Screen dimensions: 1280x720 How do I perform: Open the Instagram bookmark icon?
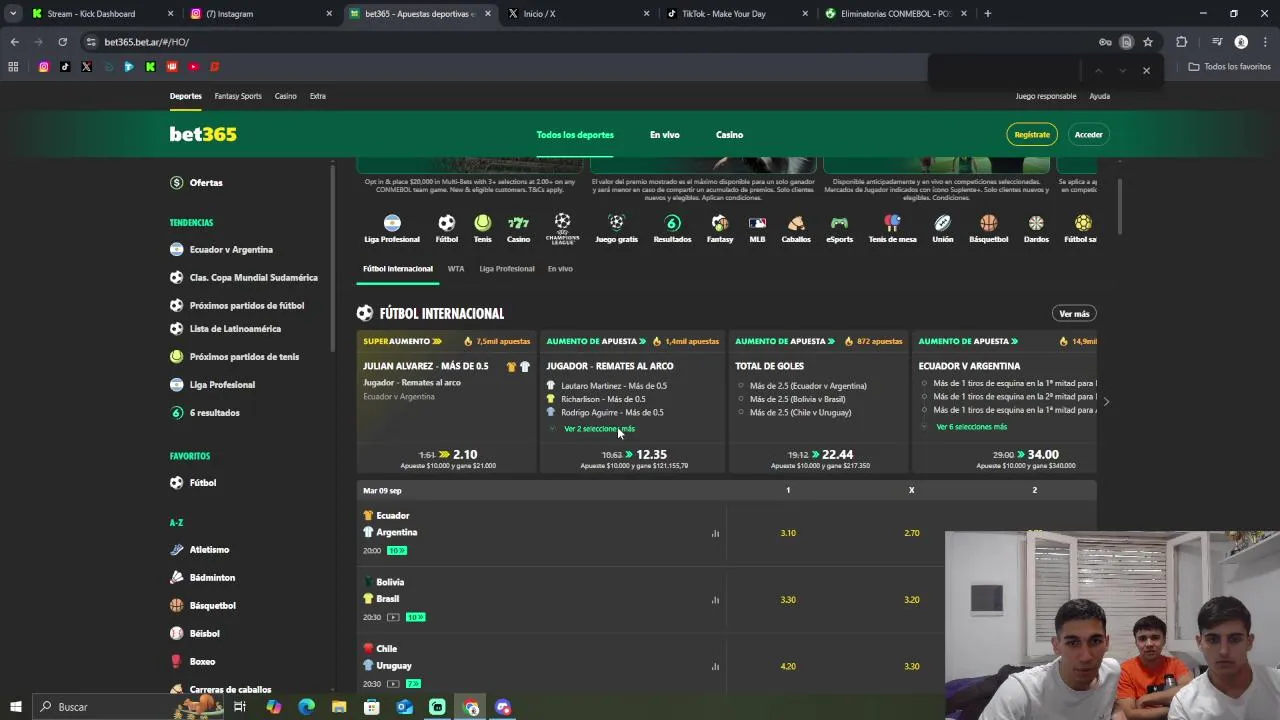click(43, 67)
